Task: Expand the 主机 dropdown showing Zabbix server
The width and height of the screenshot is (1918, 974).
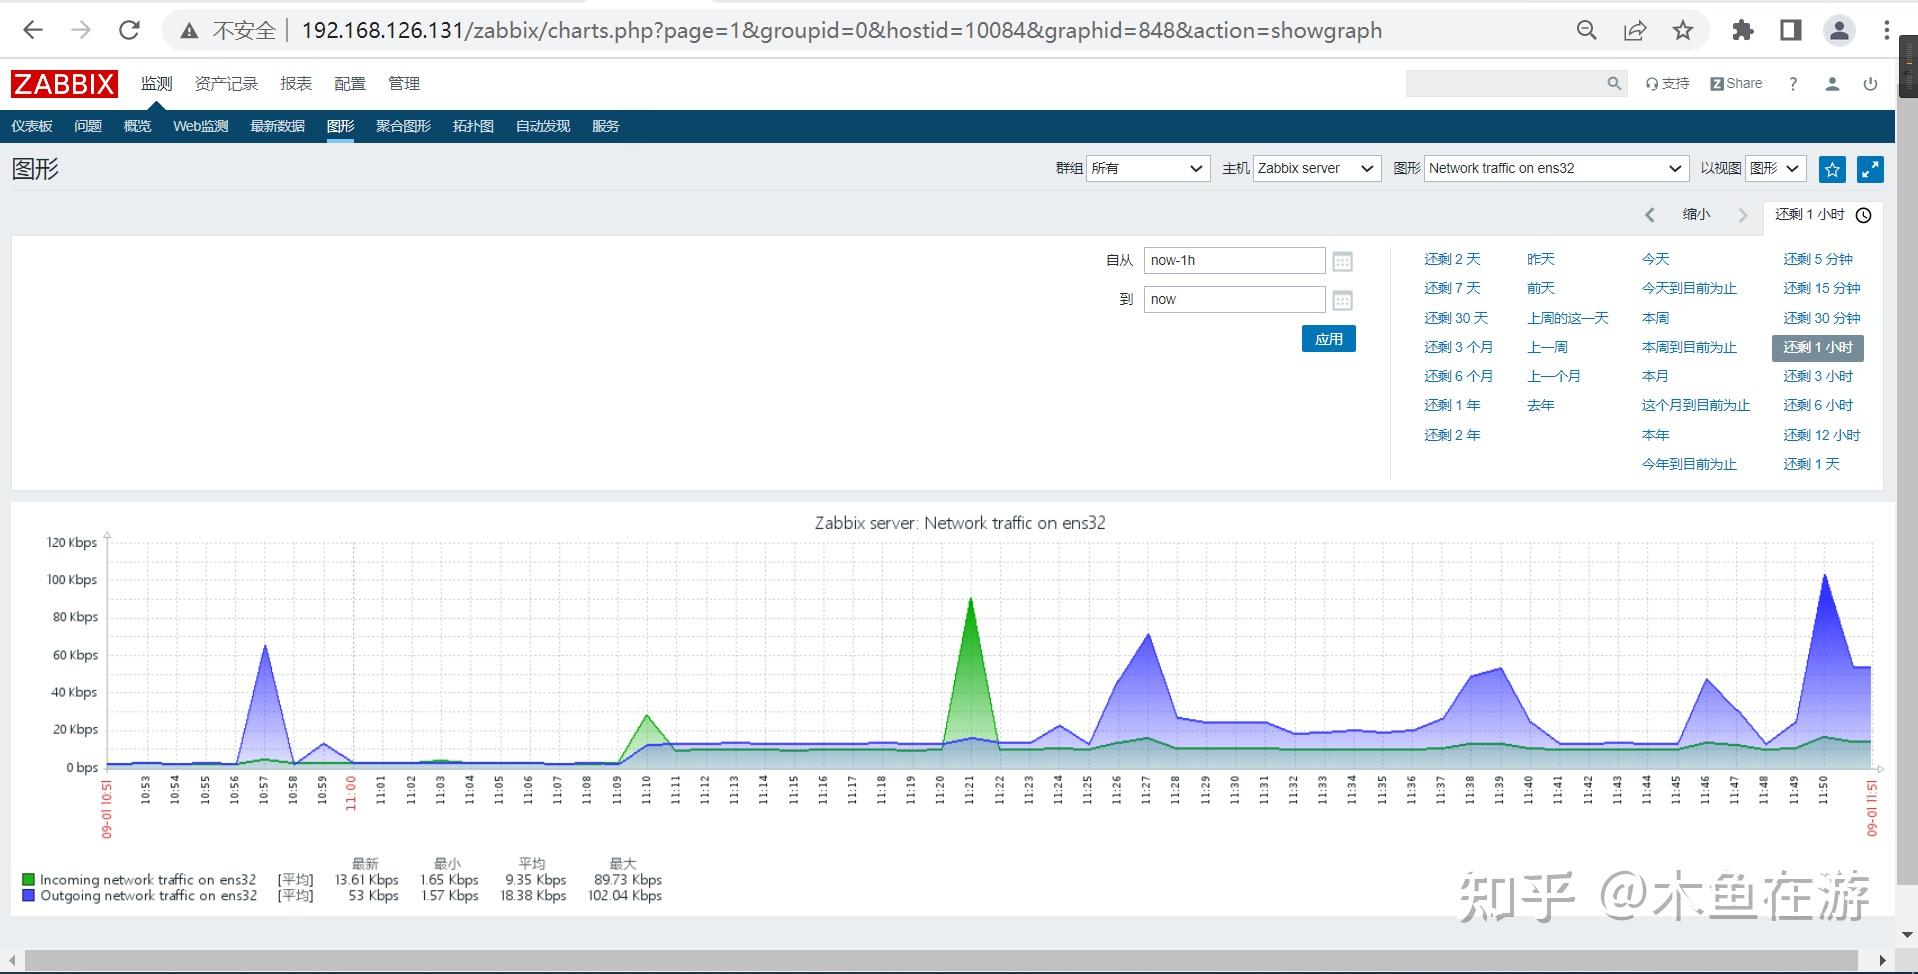Action: pos(1317,168)
